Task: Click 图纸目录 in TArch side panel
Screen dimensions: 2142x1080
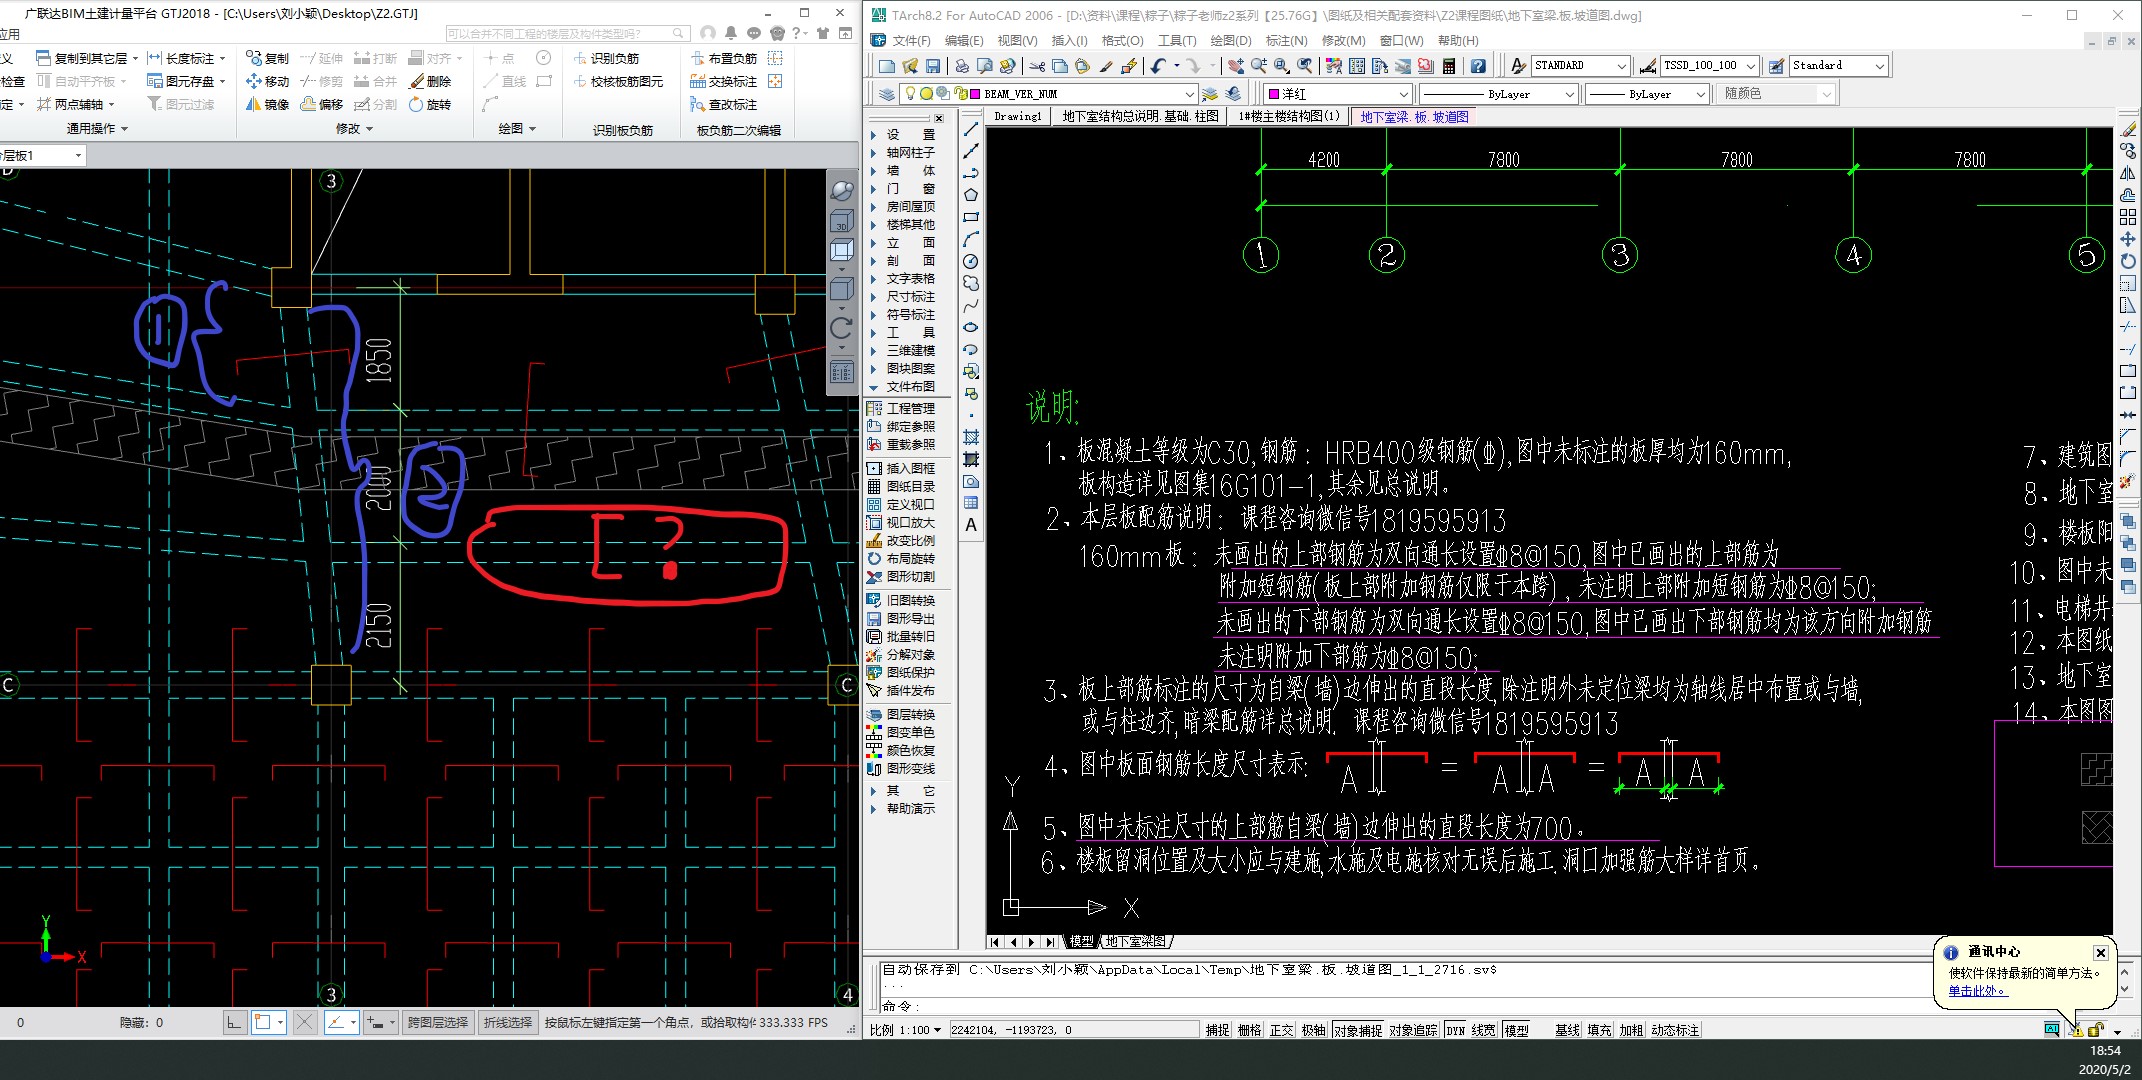Action: click(902, 487)
